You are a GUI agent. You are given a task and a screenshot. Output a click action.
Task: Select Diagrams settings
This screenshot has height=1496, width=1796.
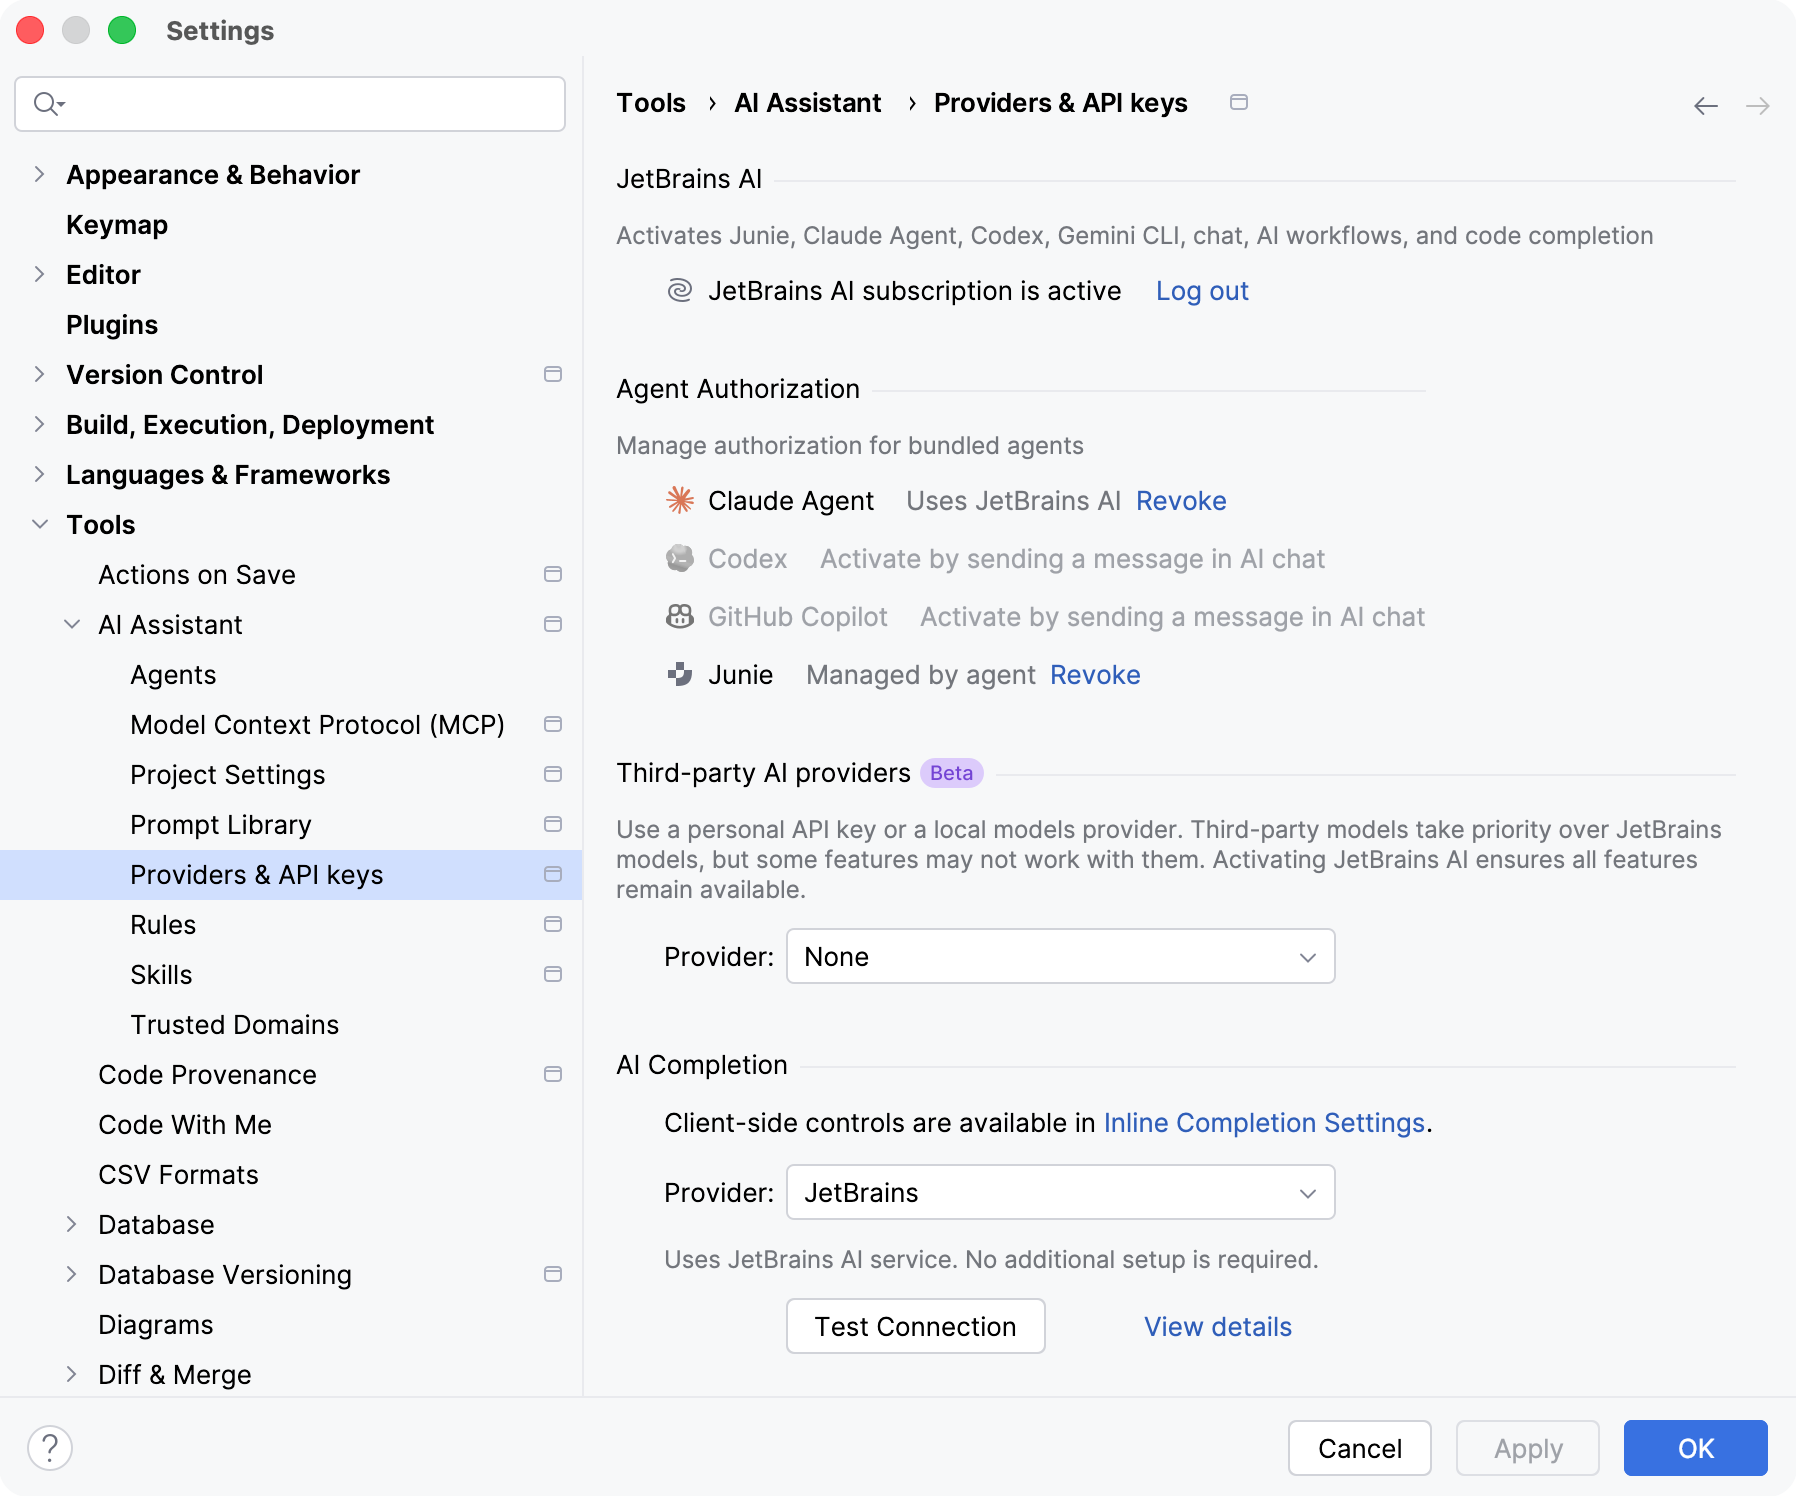pyautogui.click(x=156, y=1324)
